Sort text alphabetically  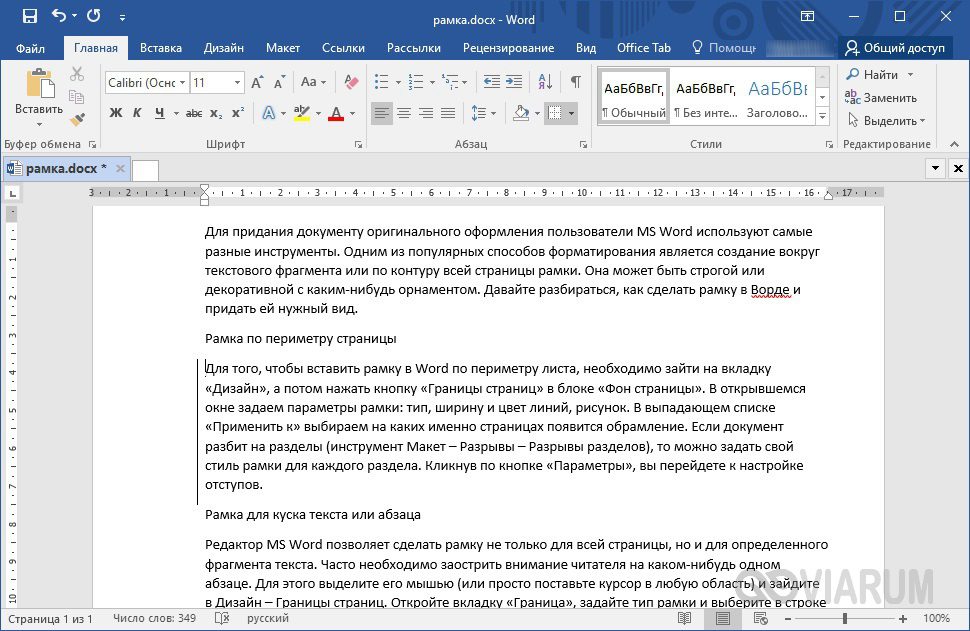point(545,82)
